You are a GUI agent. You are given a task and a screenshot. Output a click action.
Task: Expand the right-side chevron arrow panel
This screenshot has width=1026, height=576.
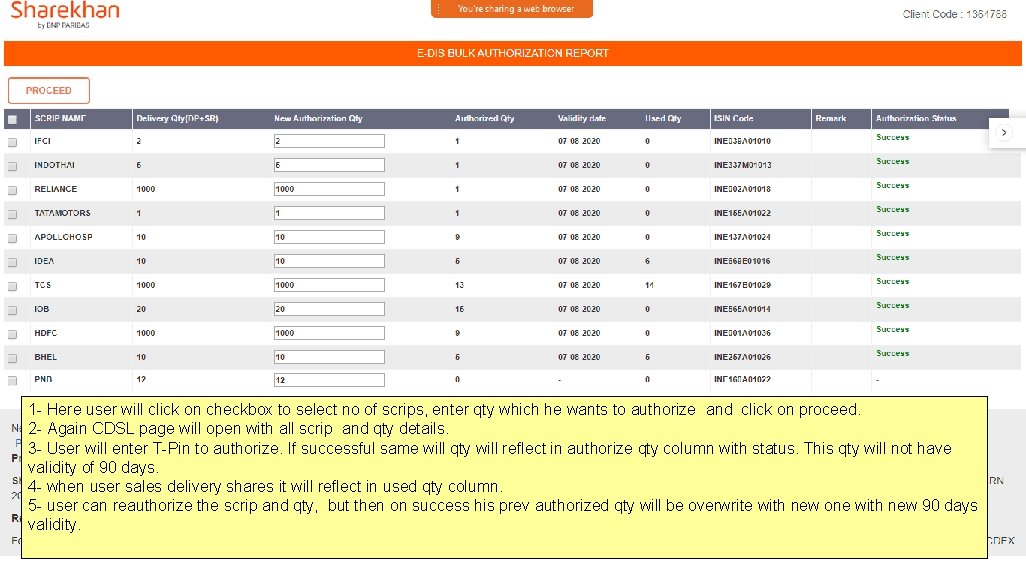point(1004,133)
